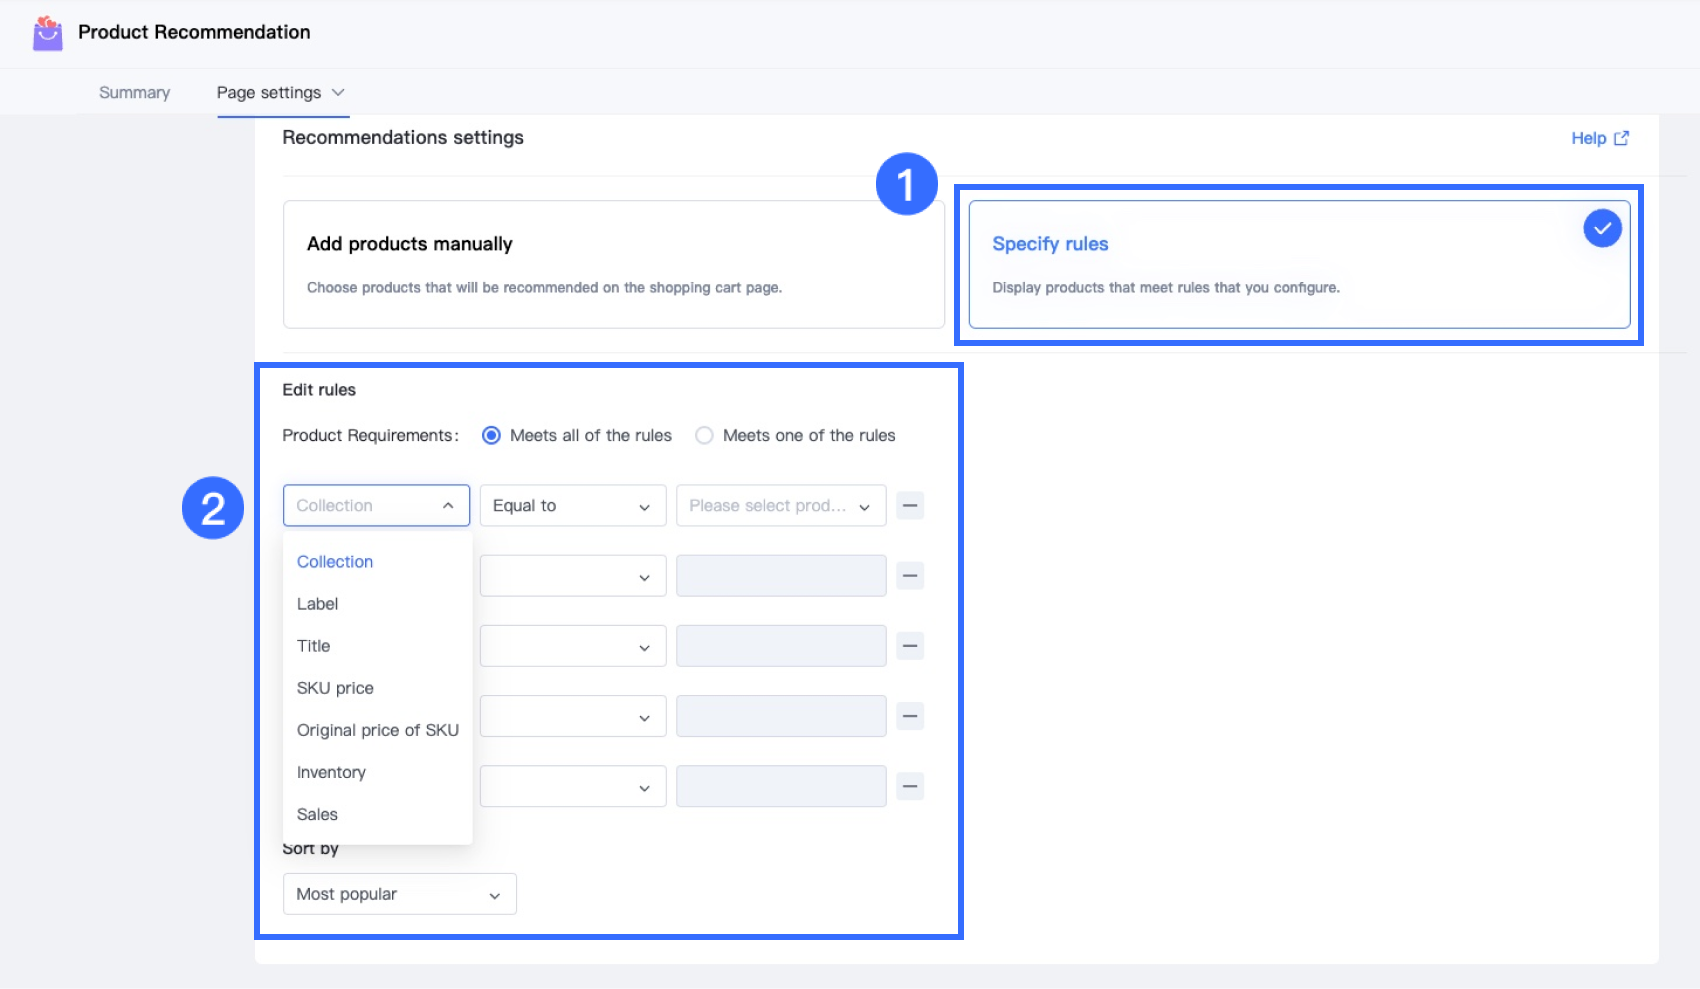This screenshot has width=1700, height=989.
Task: Select 'Meets all of the rules' radio button
Action: pyautogui.click(x=491, y=436)
